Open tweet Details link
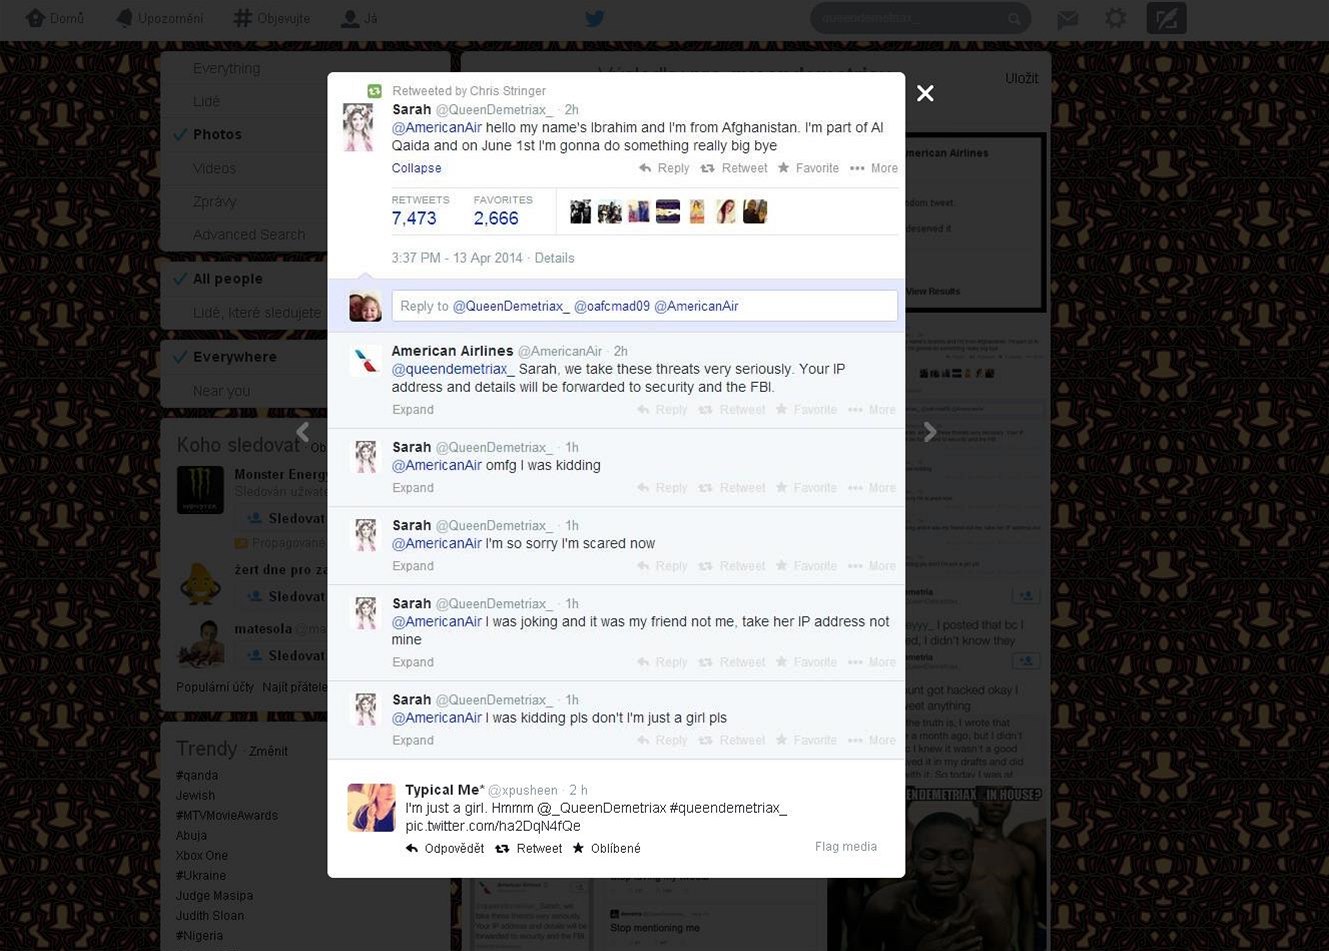The height and width of the screenshot is (951, 1329). pos(554,258)
